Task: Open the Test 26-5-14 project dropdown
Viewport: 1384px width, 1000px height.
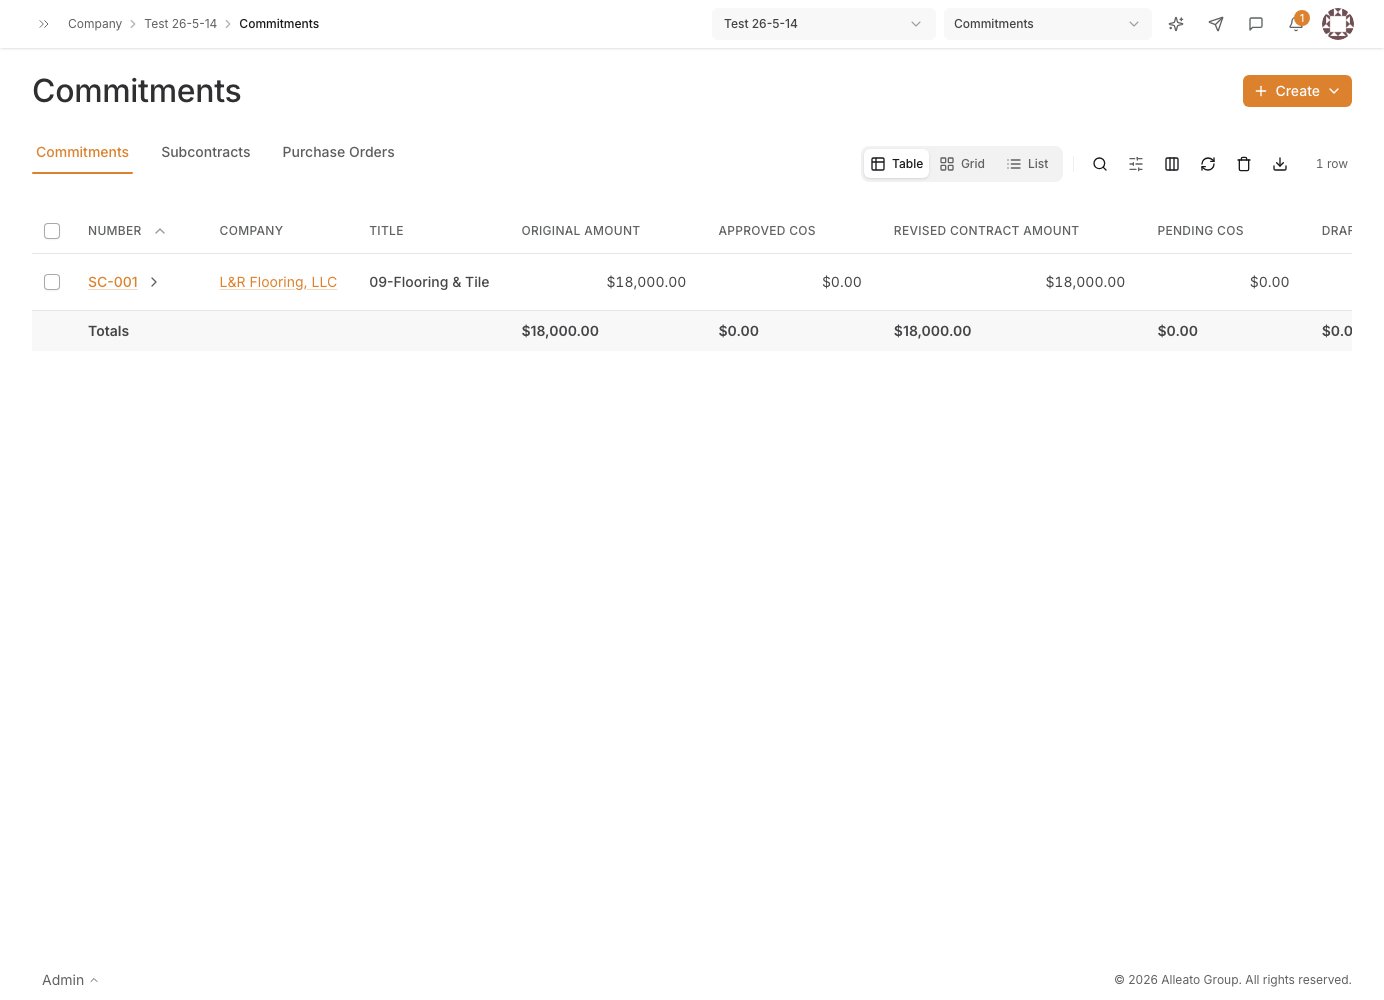Action: coord(824,24)
